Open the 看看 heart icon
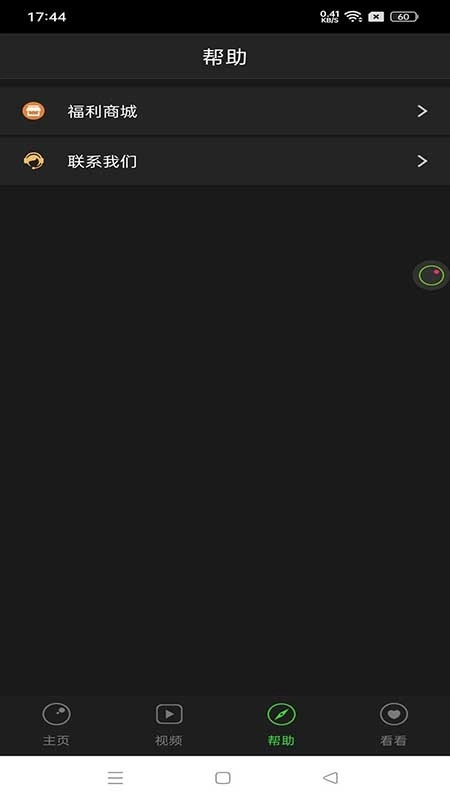 pos(393,714)
